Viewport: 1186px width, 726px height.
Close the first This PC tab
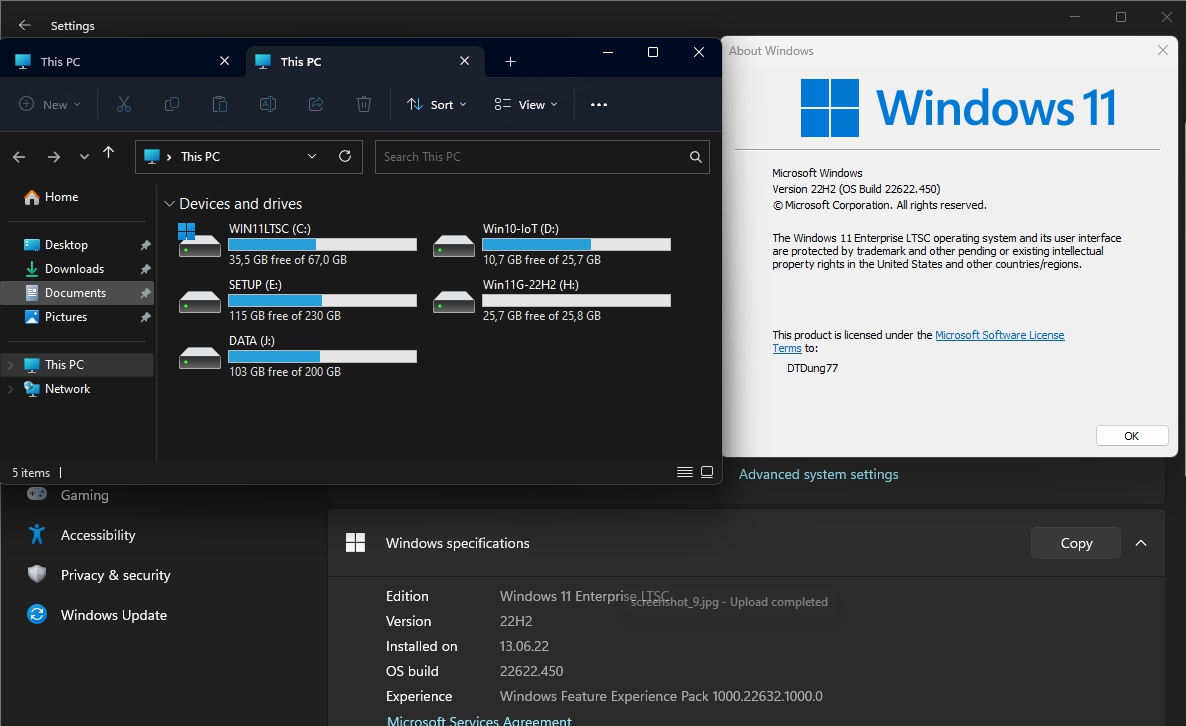225,60
